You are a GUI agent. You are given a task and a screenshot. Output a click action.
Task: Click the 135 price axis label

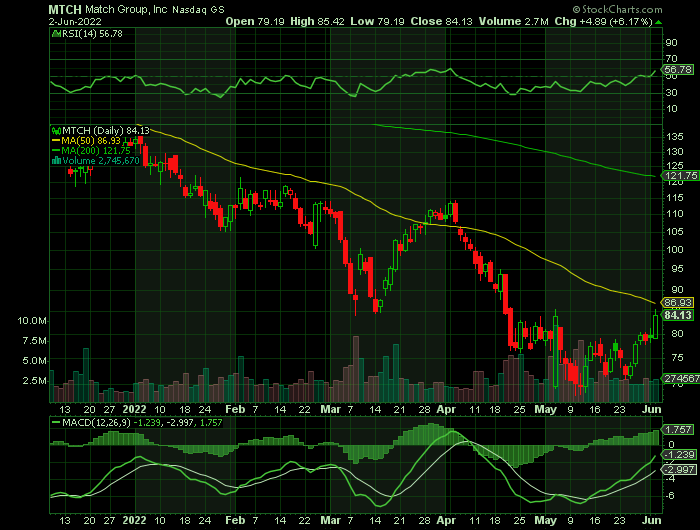click(675, 137)
